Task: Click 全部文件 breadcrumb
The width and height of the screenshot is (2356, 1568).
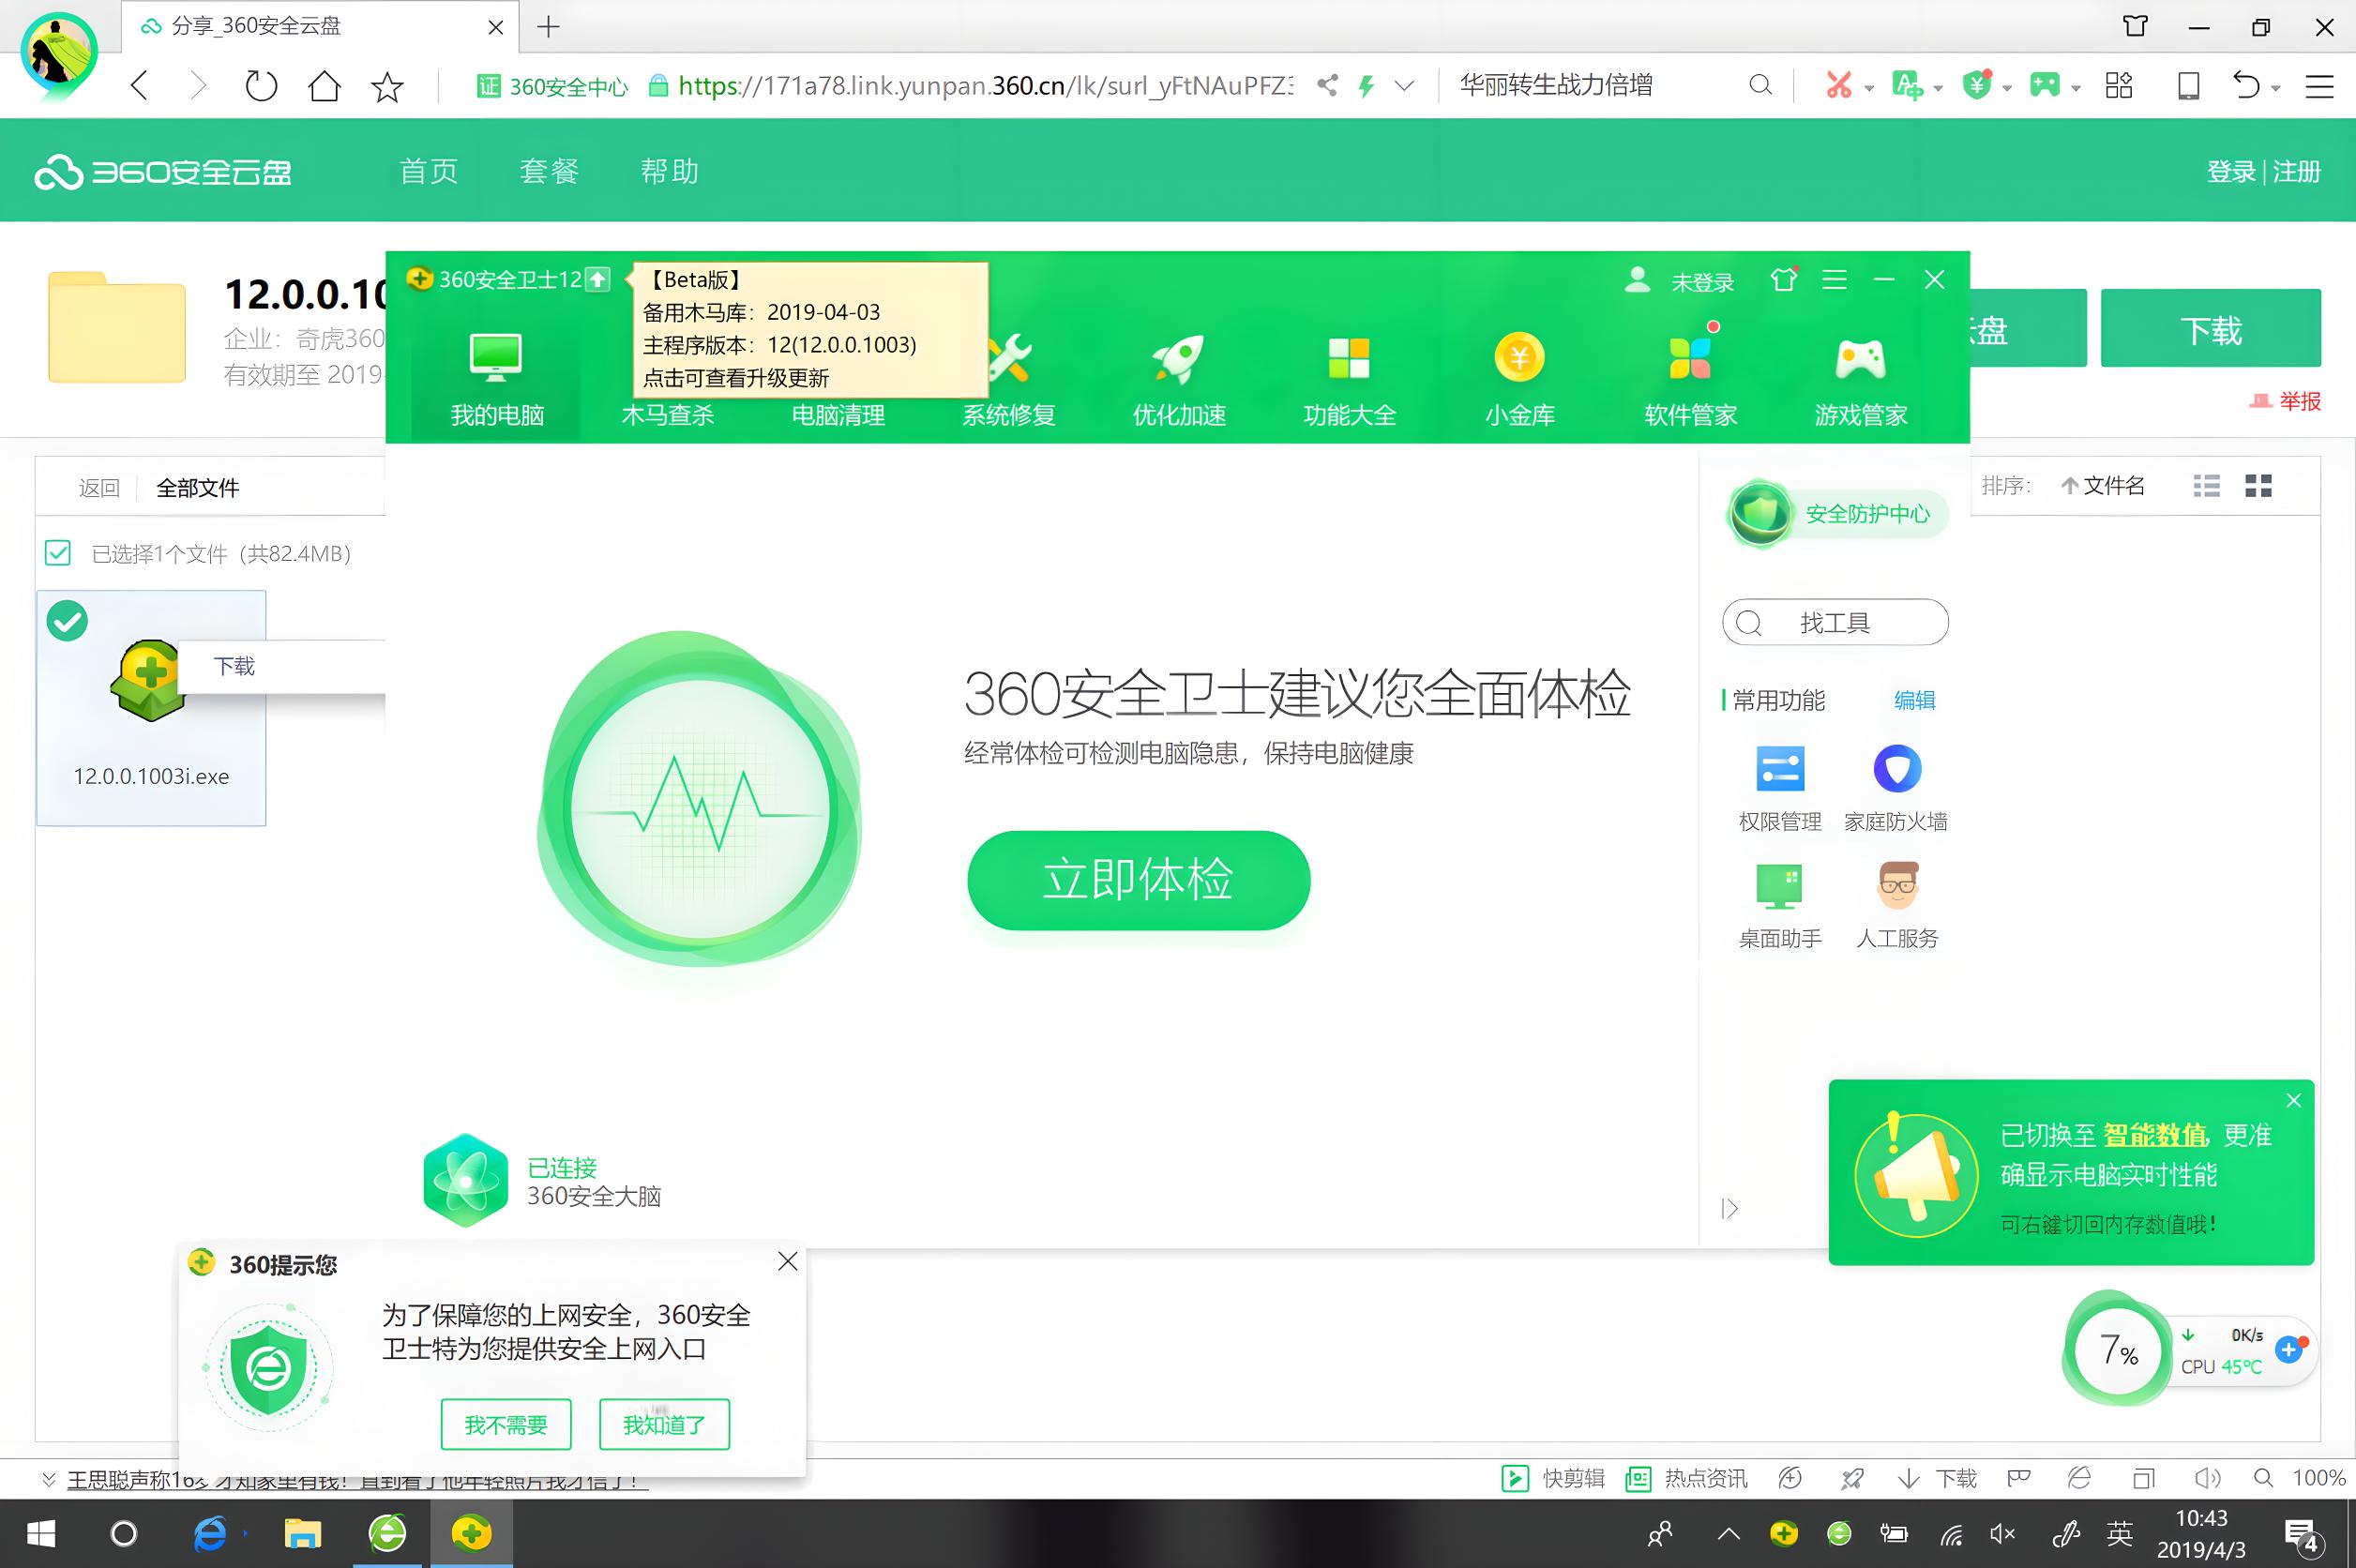Action: pyautogui.click(x=197, y=488)
